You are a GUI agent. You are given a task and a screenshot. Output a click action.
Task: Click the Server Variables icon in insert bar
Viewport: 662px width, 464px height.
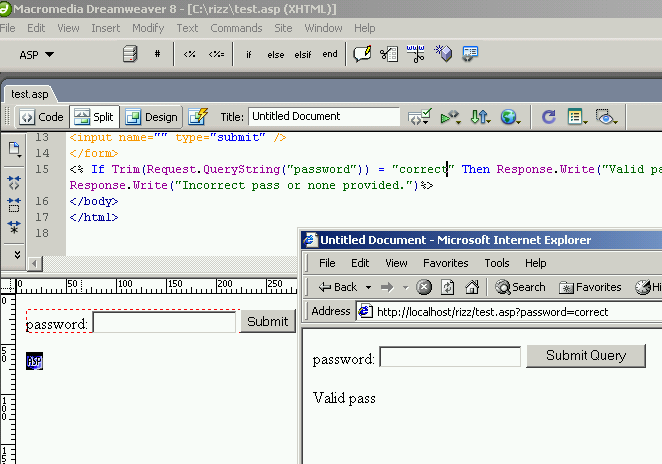click(x=129, y=54)
